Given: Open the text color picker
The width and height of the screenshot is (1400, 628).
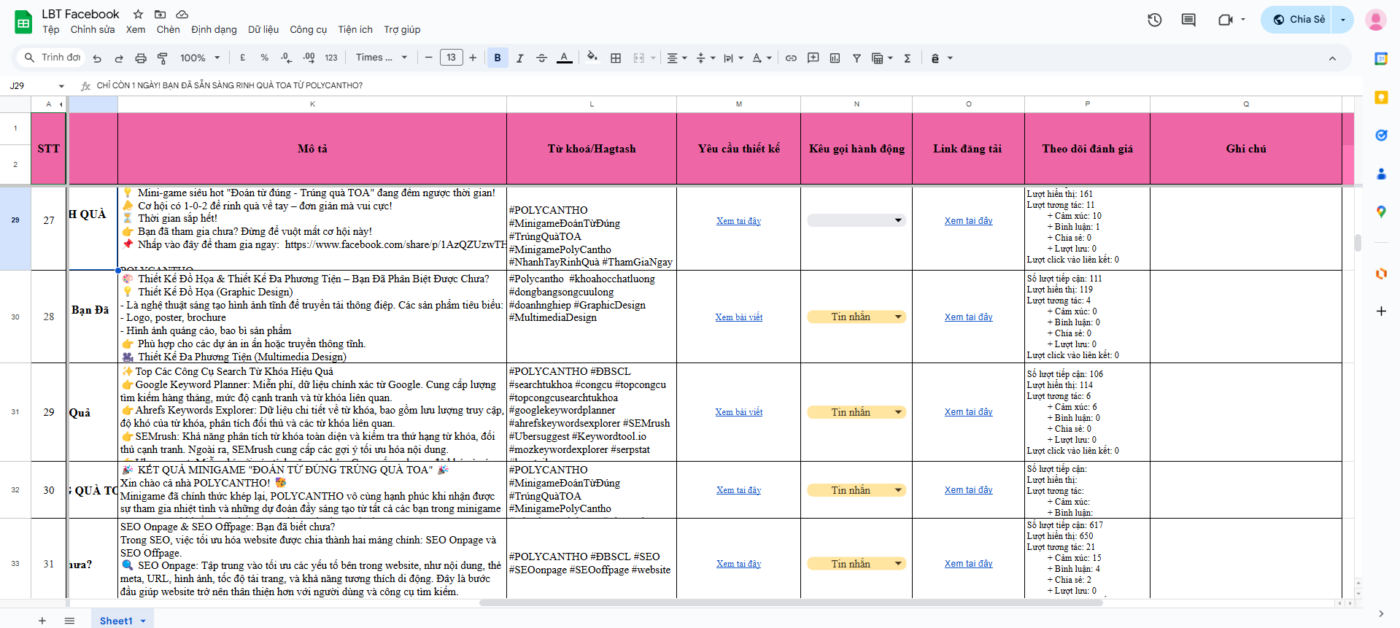Looking at the screenshot, I should 564,58.
